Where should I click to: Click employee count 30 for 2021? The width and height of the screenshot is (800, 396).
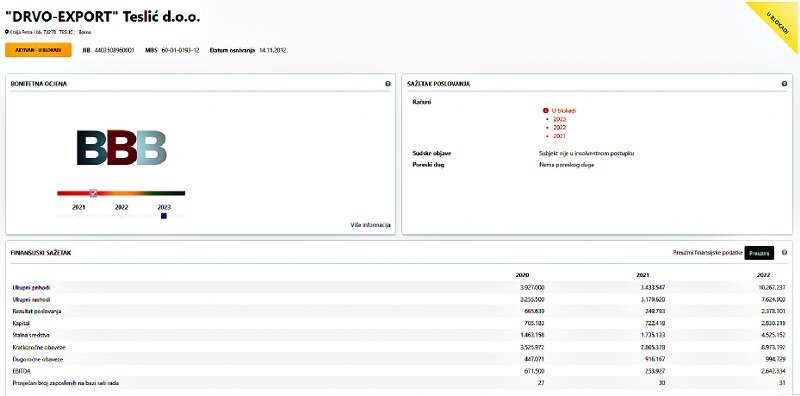[661, 383]
